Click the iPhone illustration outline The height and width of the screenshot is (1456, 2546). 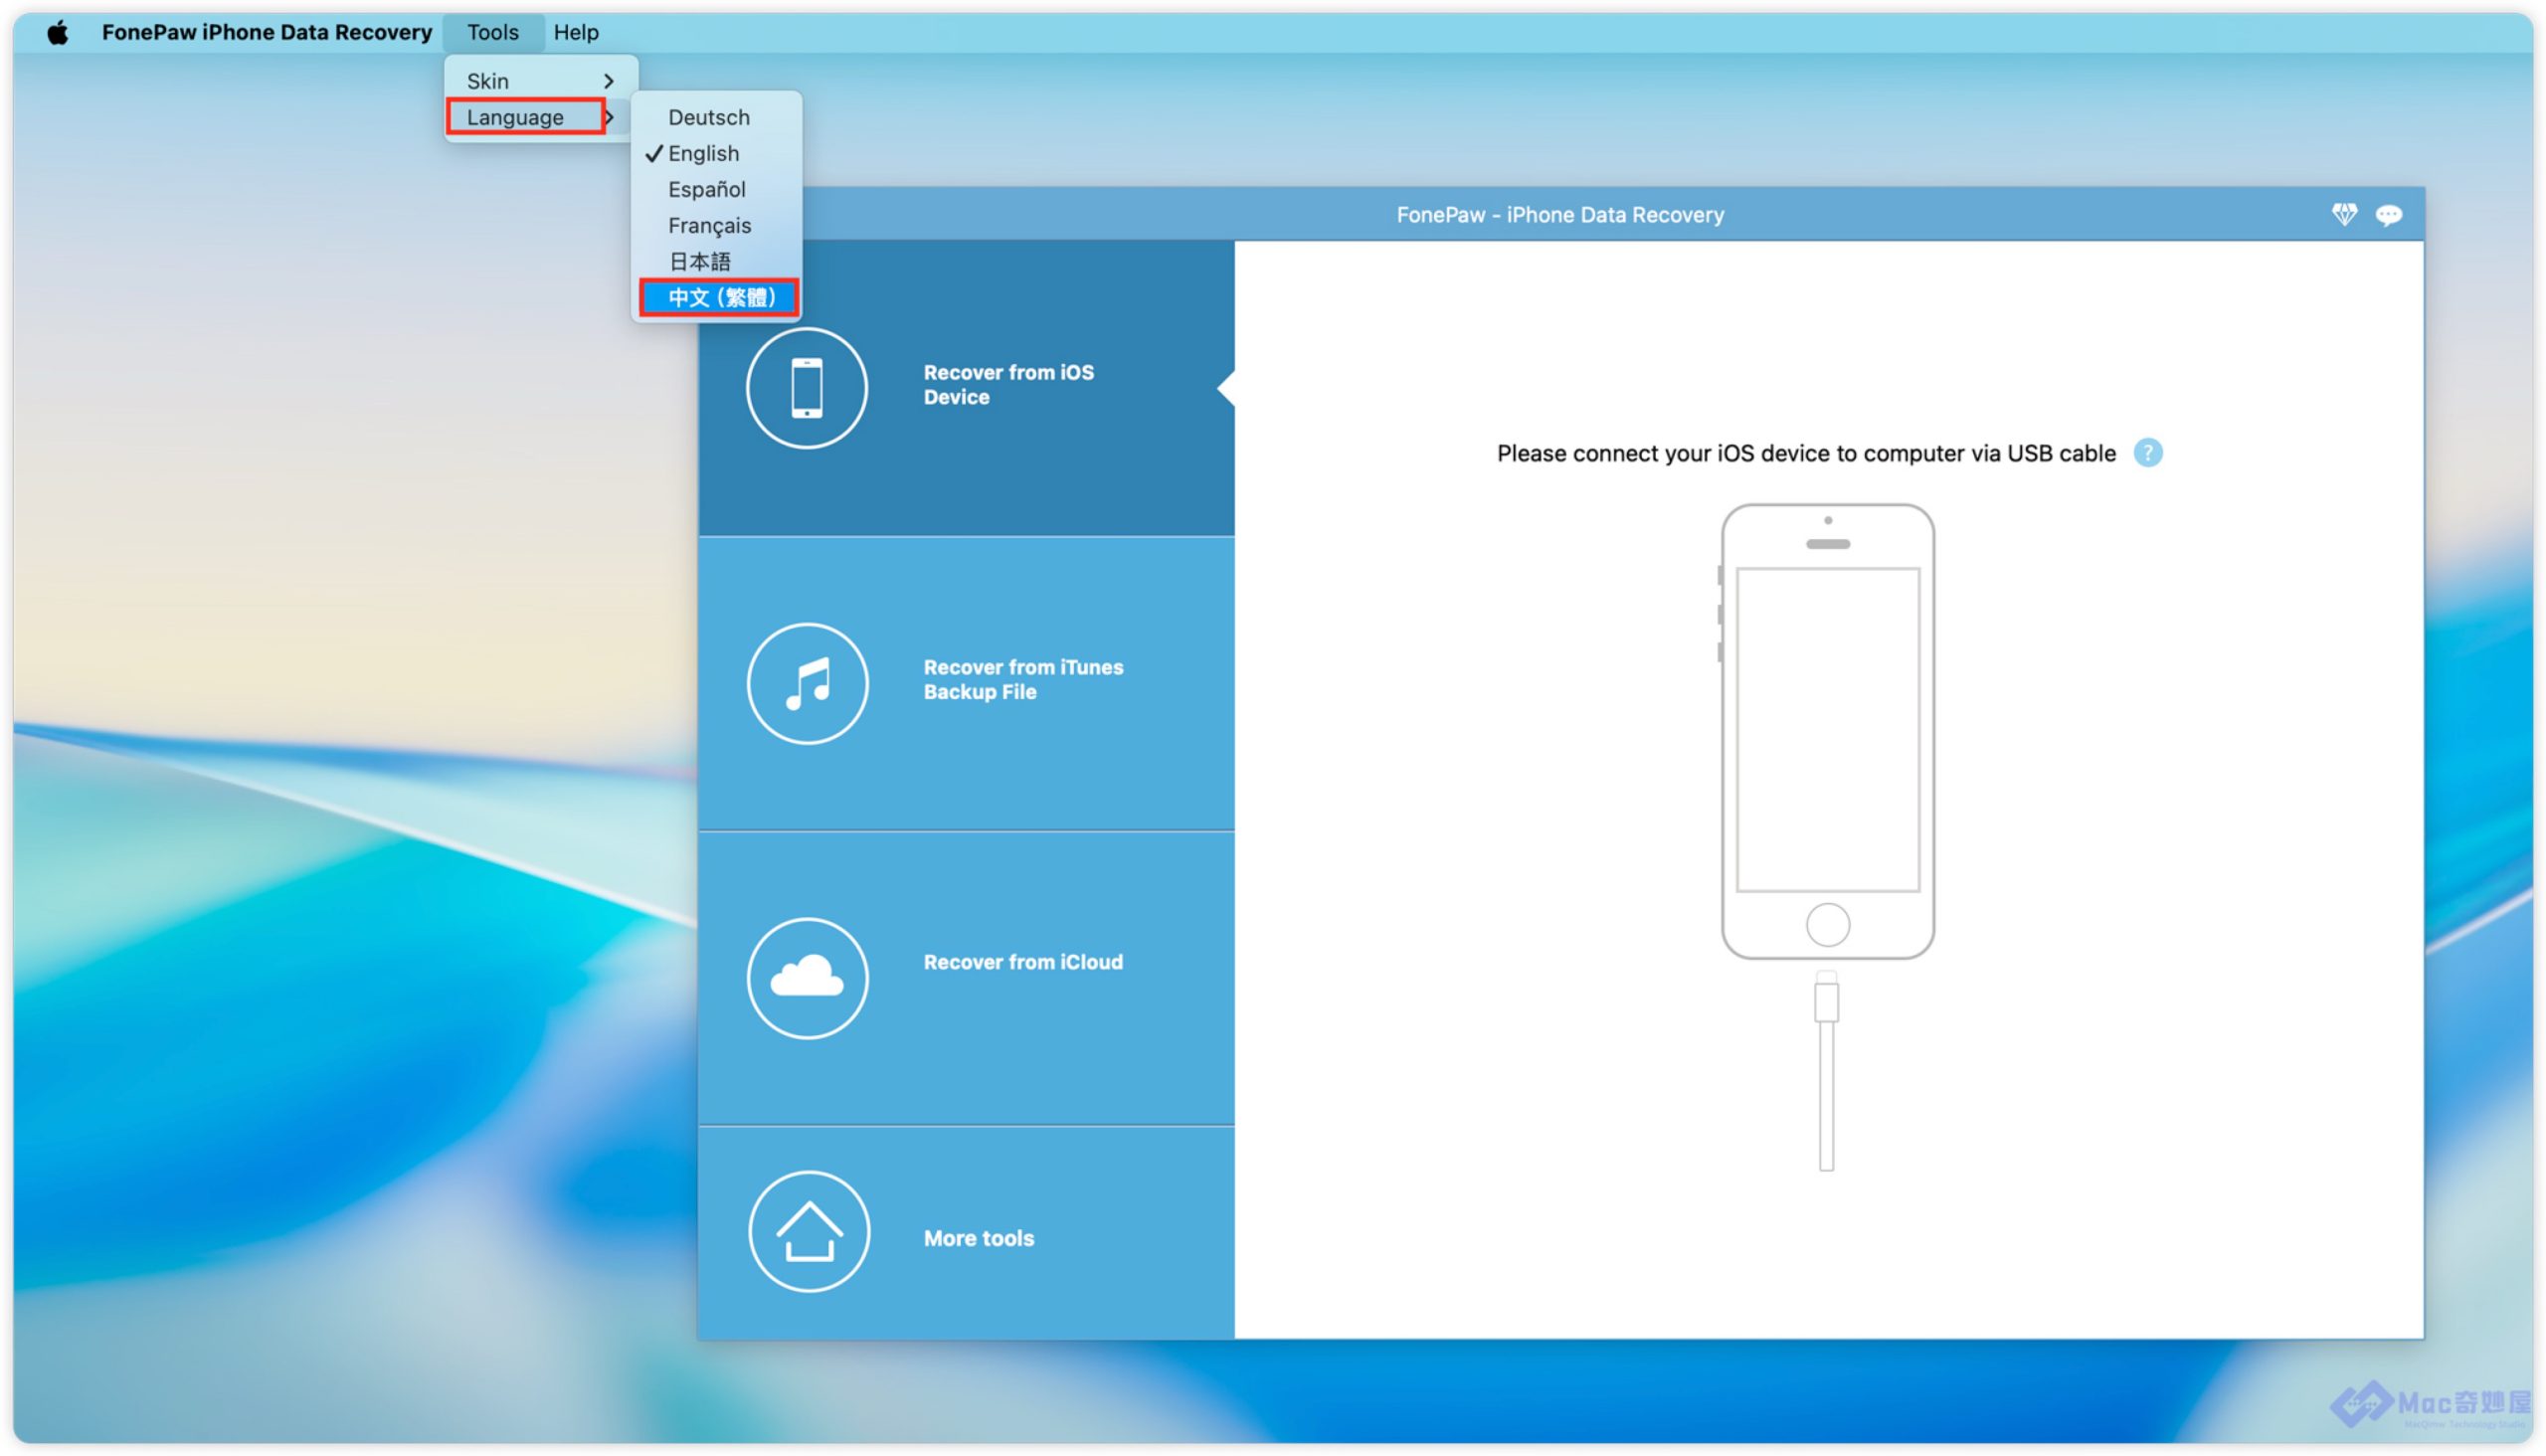[x=1826, y=730]
